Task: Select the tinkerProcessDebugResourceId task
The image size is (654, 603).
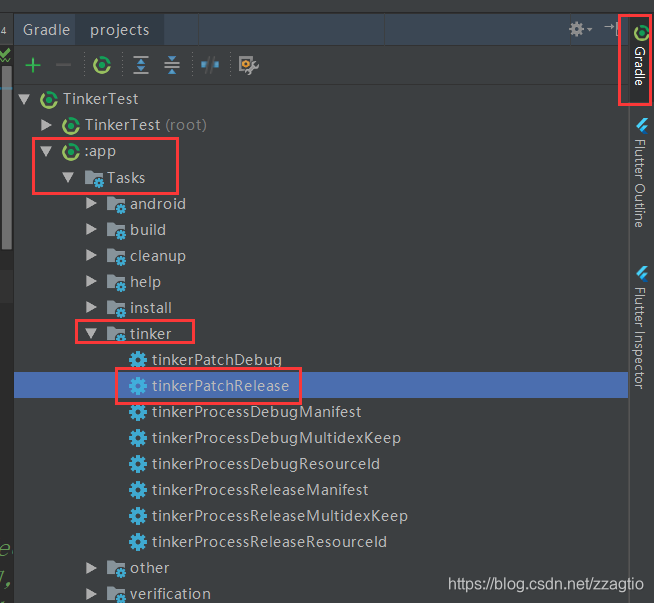Action: click(x=266, y=464)
